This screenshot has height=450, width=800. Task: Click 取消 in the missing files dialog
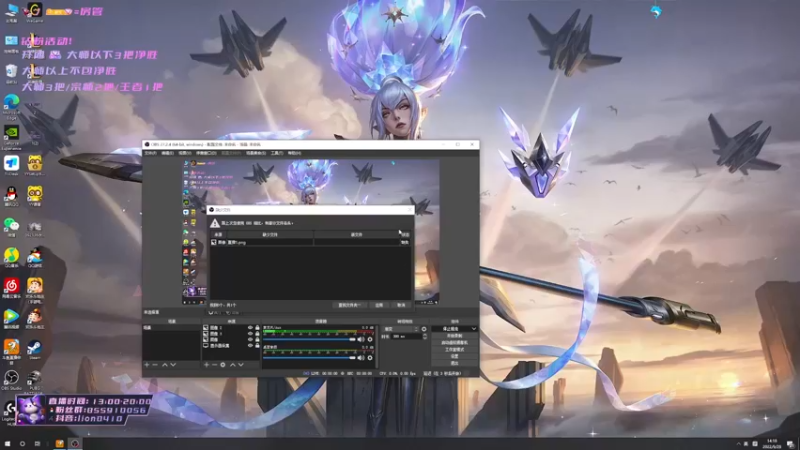coord(402,305)
